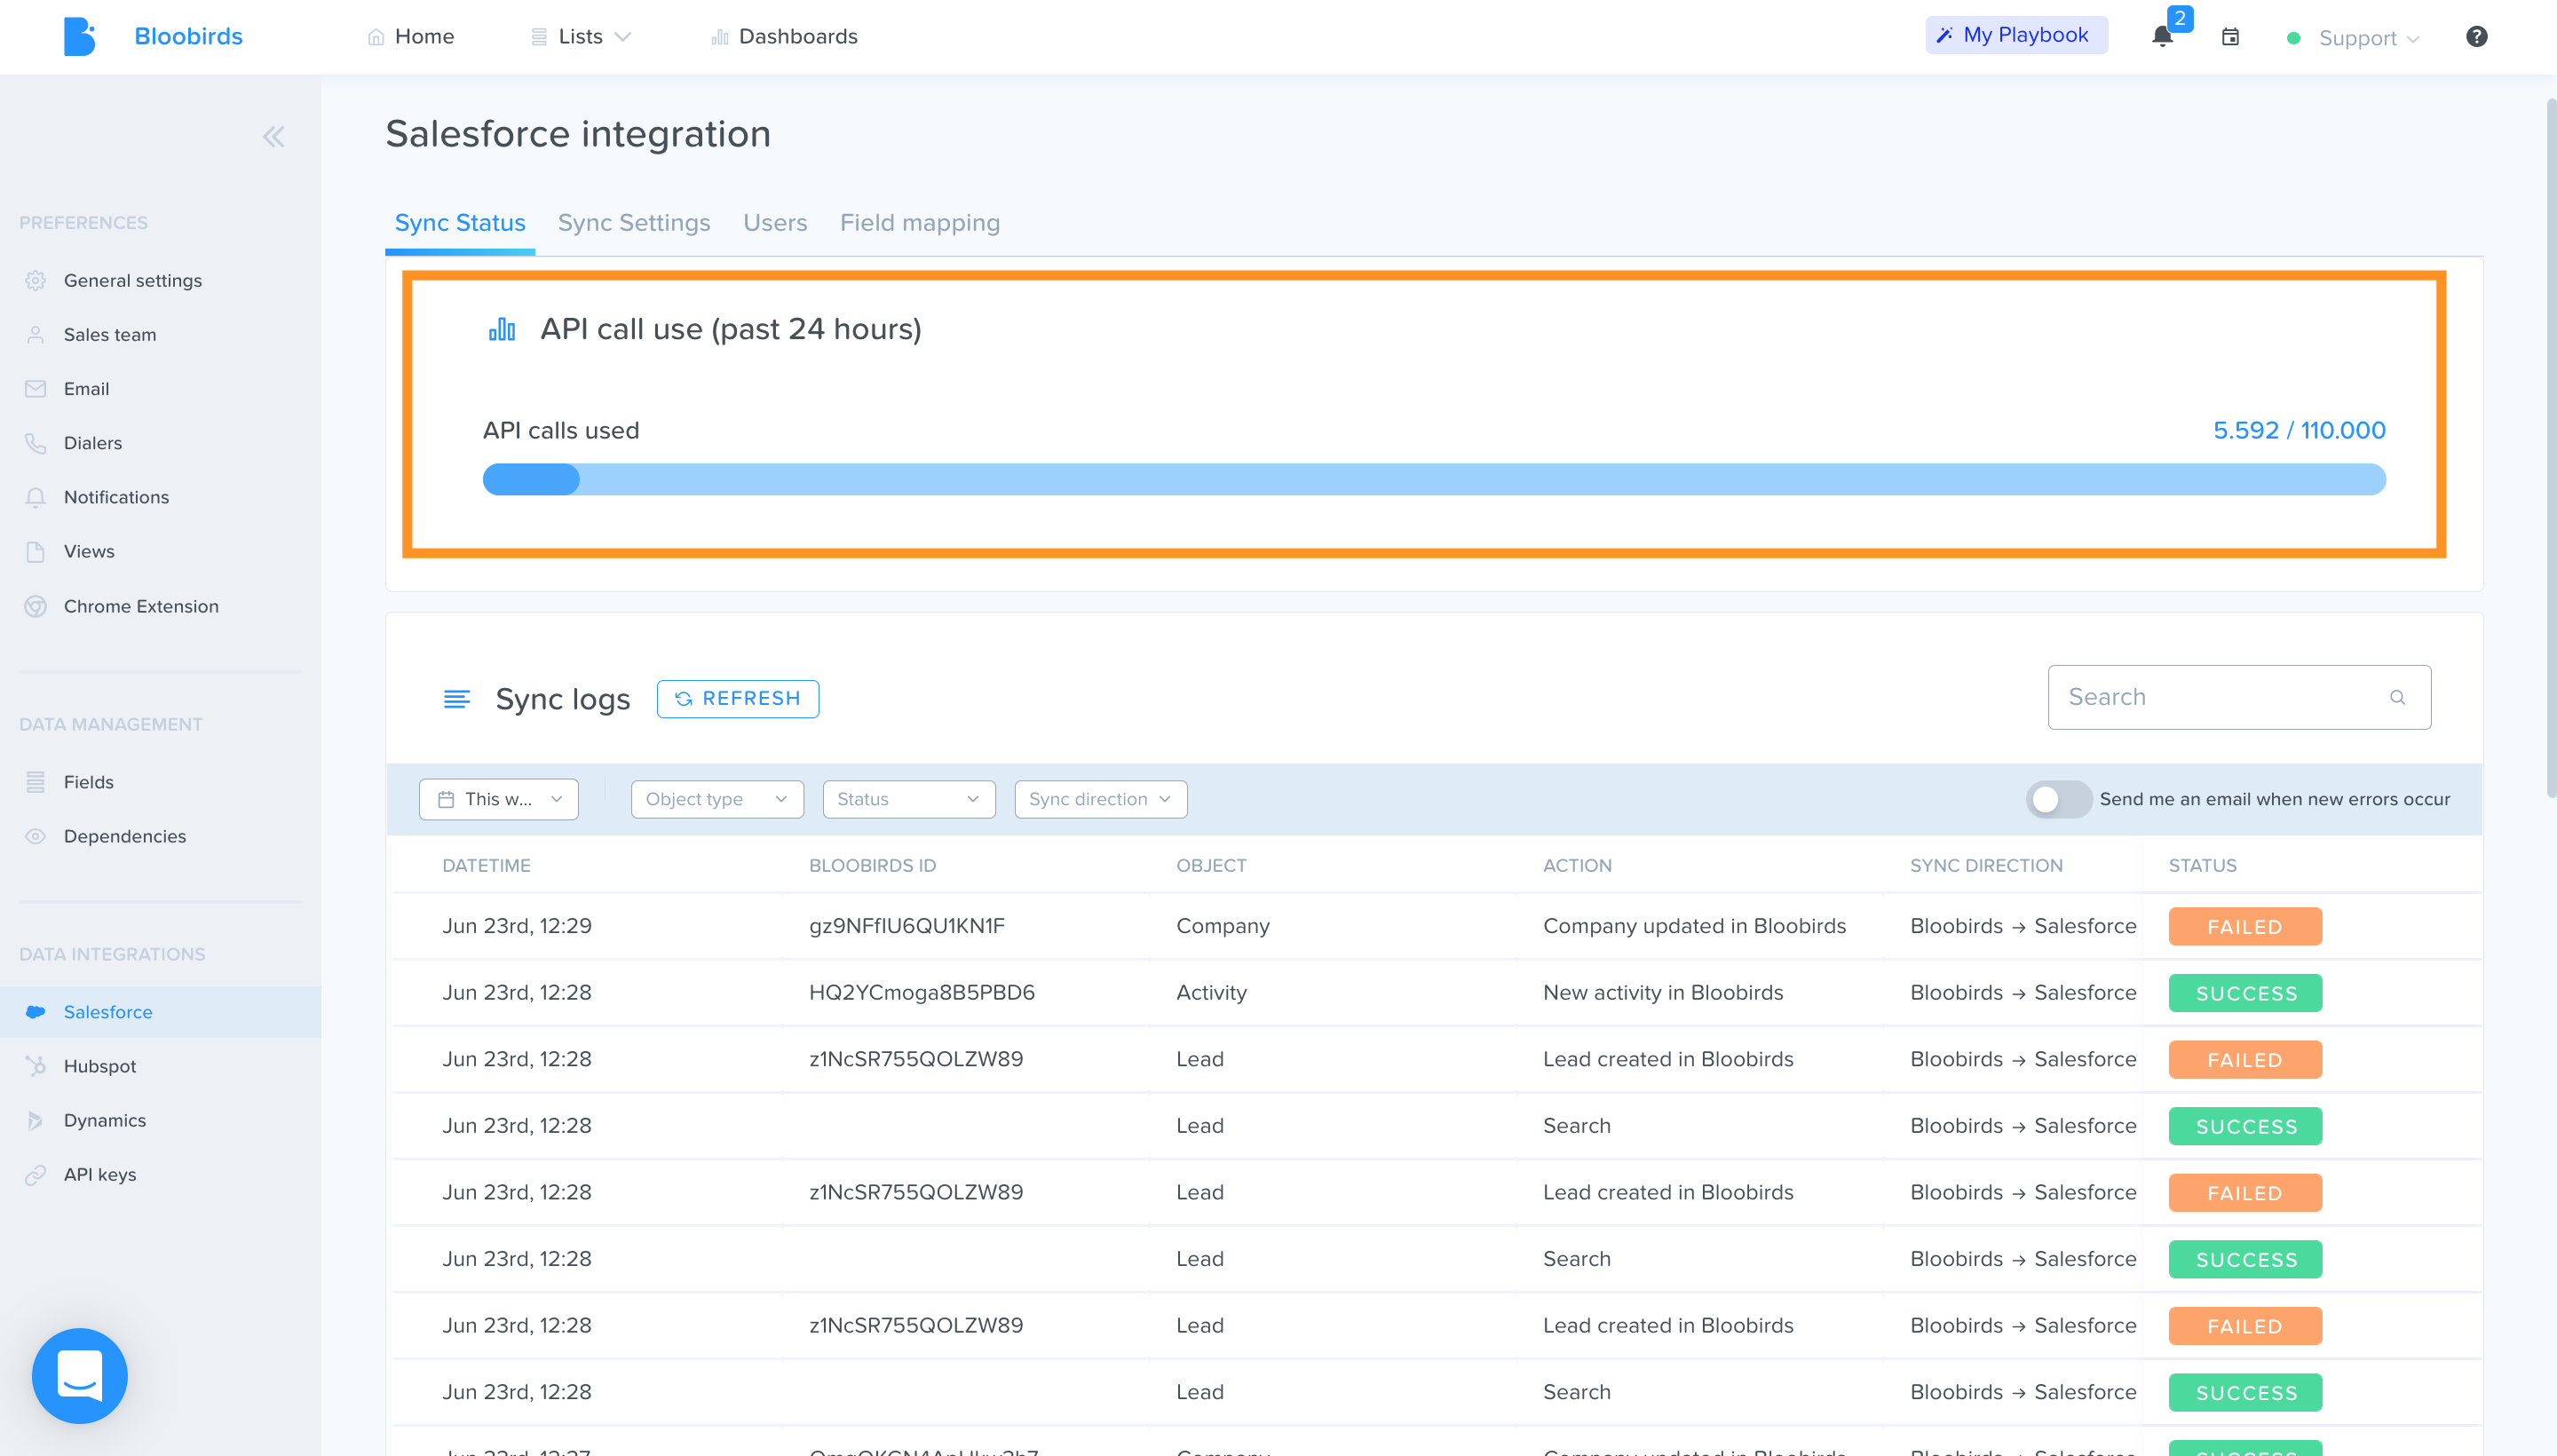Click "Company updated in Bloobirds" on 12:29 row

pyautogui.click(x=1694, y=926)
